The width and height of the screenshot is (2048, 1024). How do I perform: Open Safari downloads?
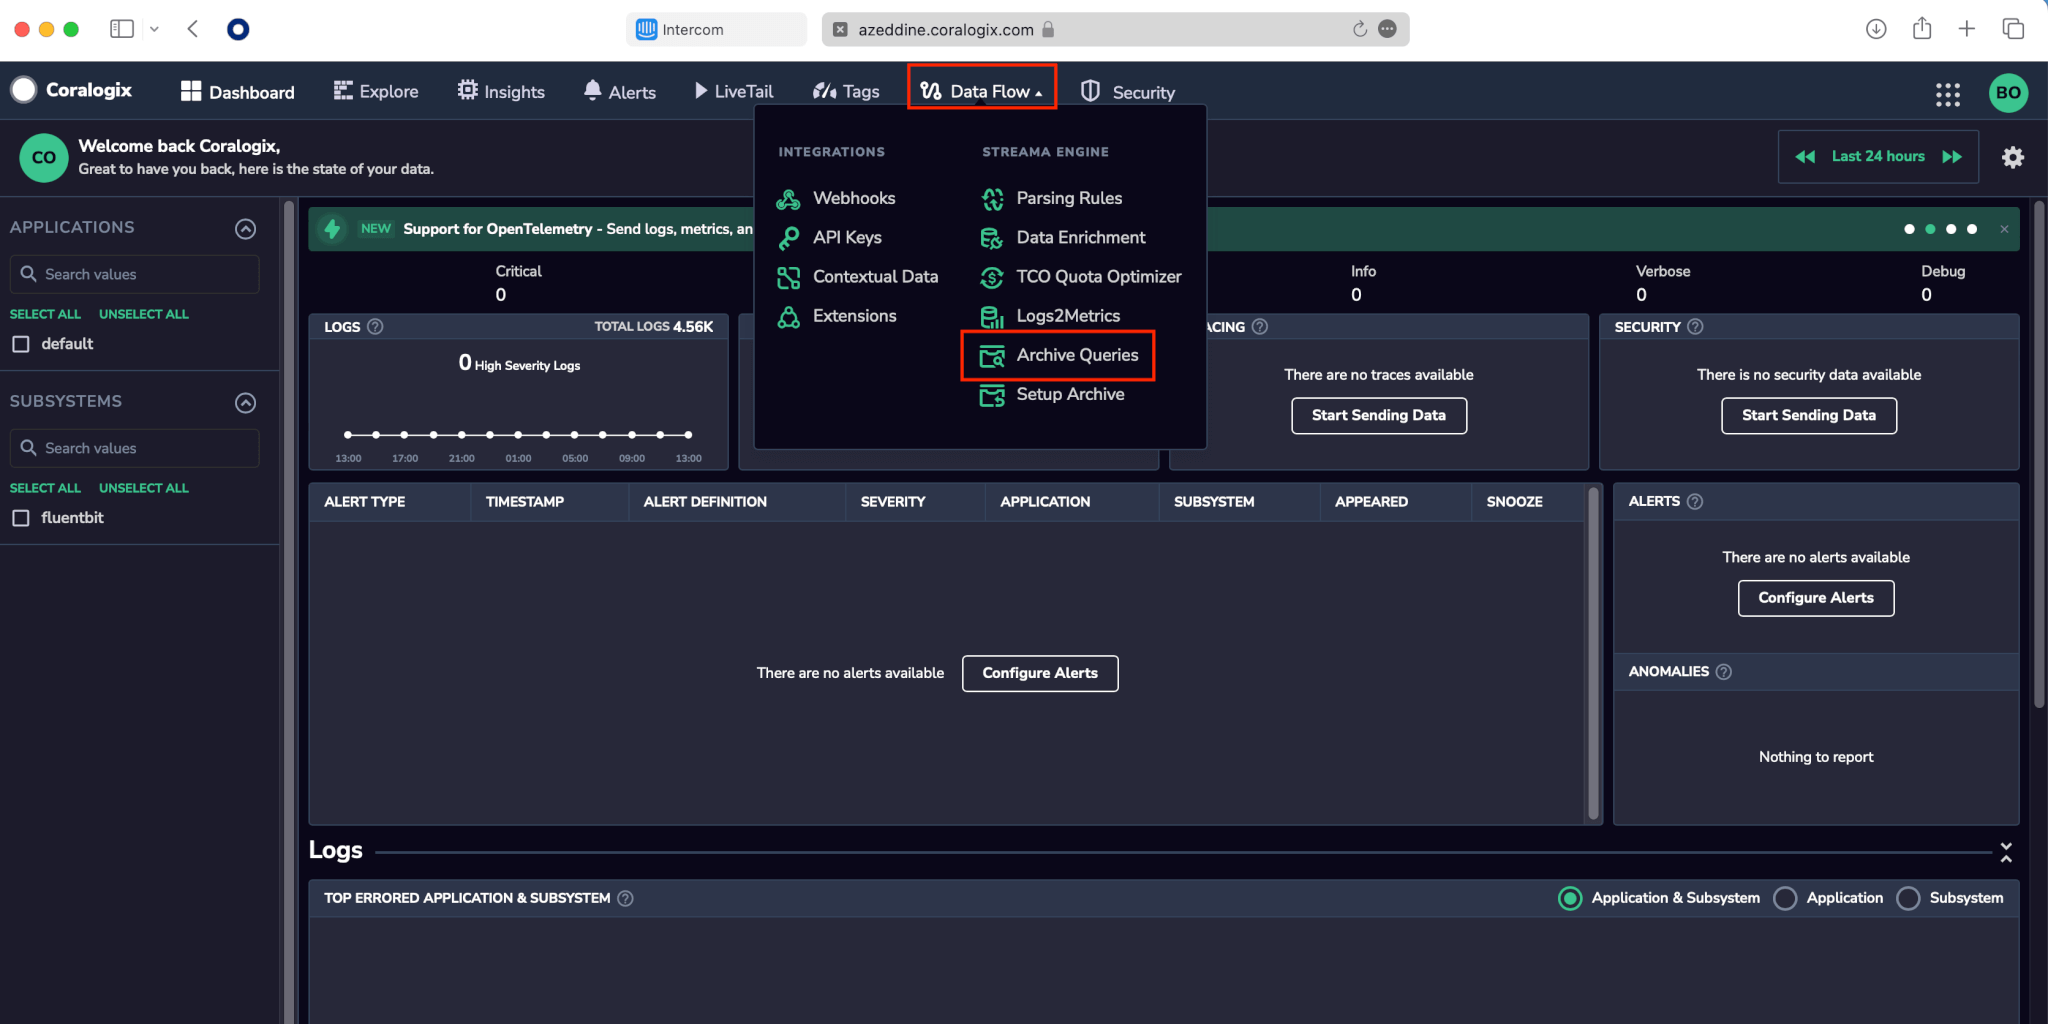[1876, 29]
